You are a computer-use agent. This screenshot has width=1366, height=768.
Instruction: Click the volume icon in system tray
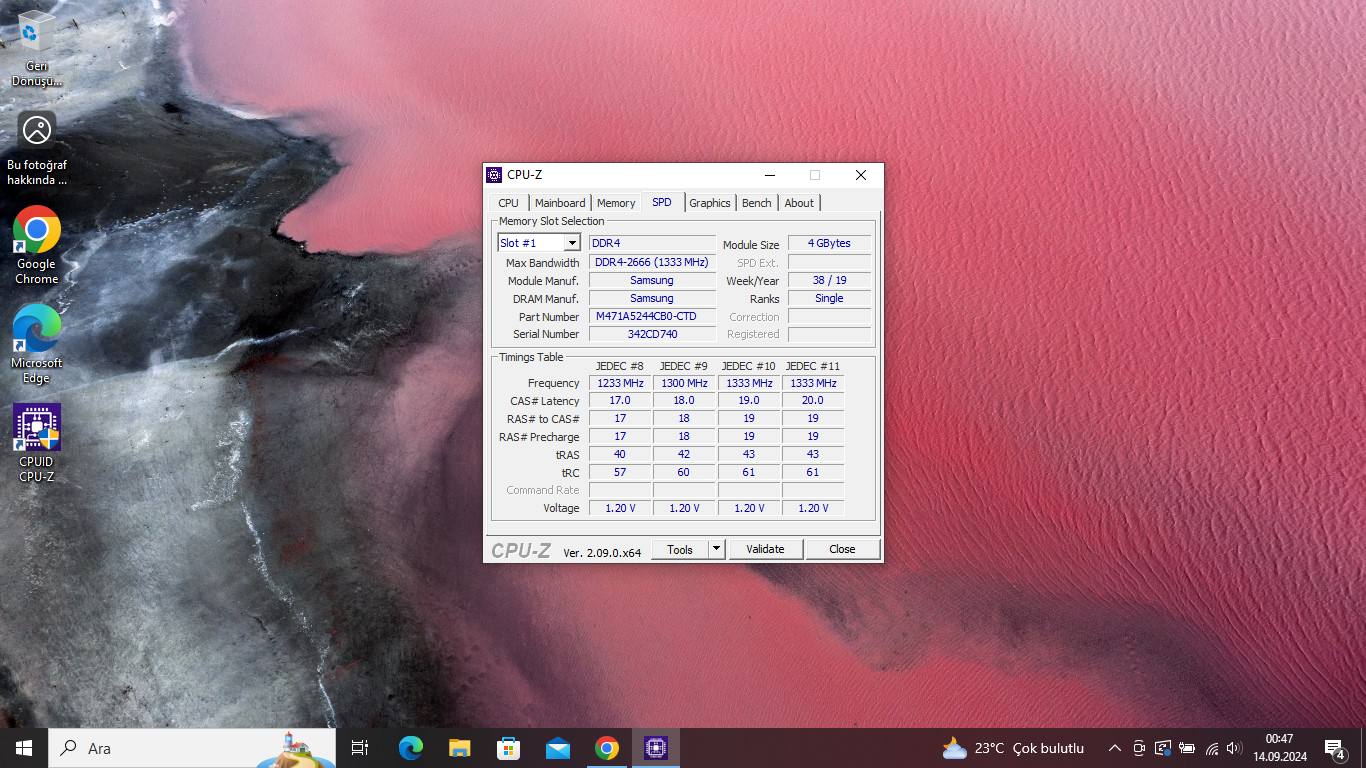tap(1233, 748)
